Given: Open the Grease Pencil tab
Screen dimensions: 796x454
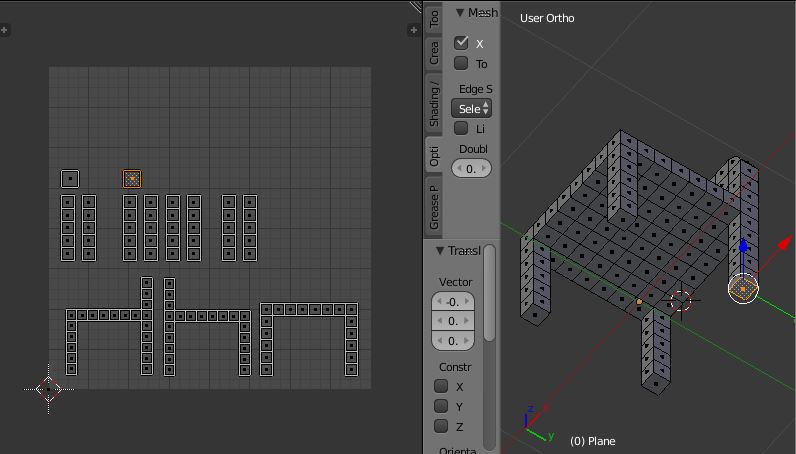Looking at the screenshot, I should (434, 207).
